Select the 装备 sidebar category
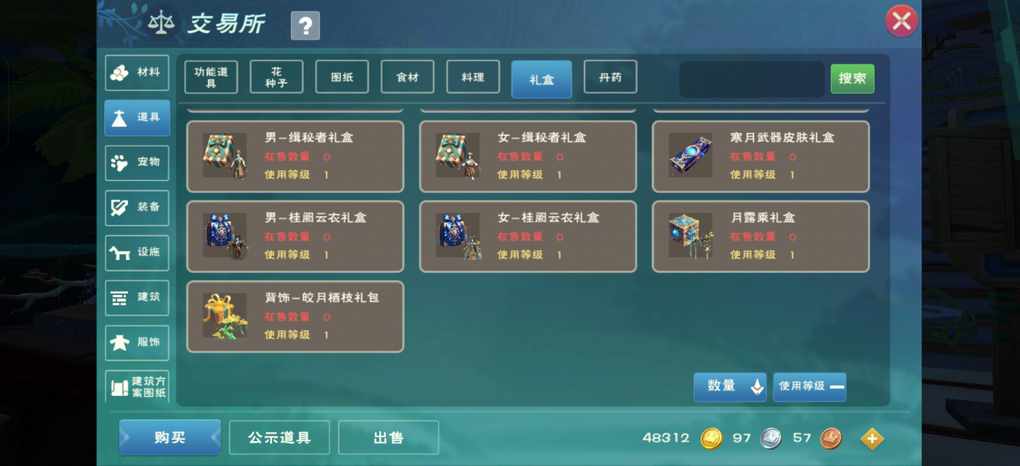The width and height of the screenshot is (1020, 466). point(137,208)
